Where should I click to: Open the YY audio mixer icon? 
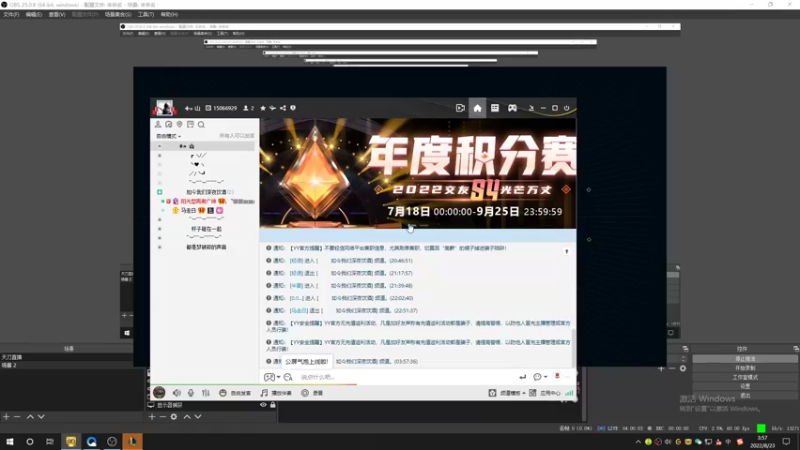(206, 393)
